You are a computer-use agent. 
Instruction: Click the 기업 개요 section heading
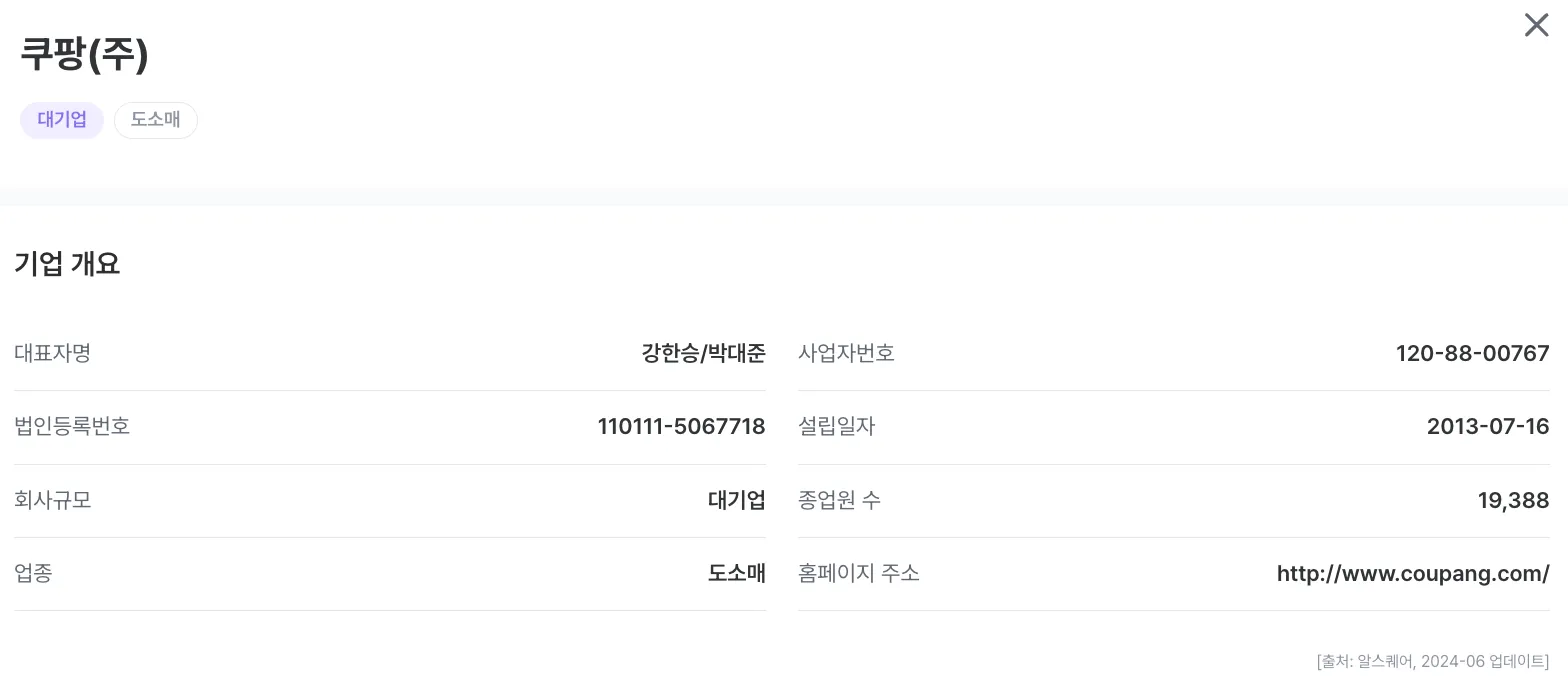coord(67,264)
